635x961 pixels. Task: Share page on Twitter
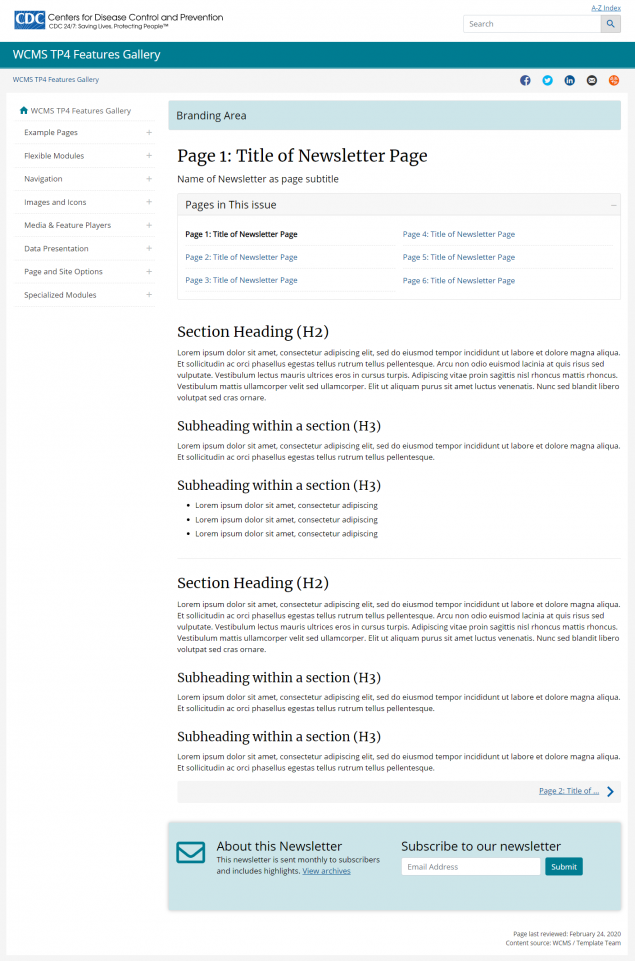pyautogui.click(x=547, y=80)
